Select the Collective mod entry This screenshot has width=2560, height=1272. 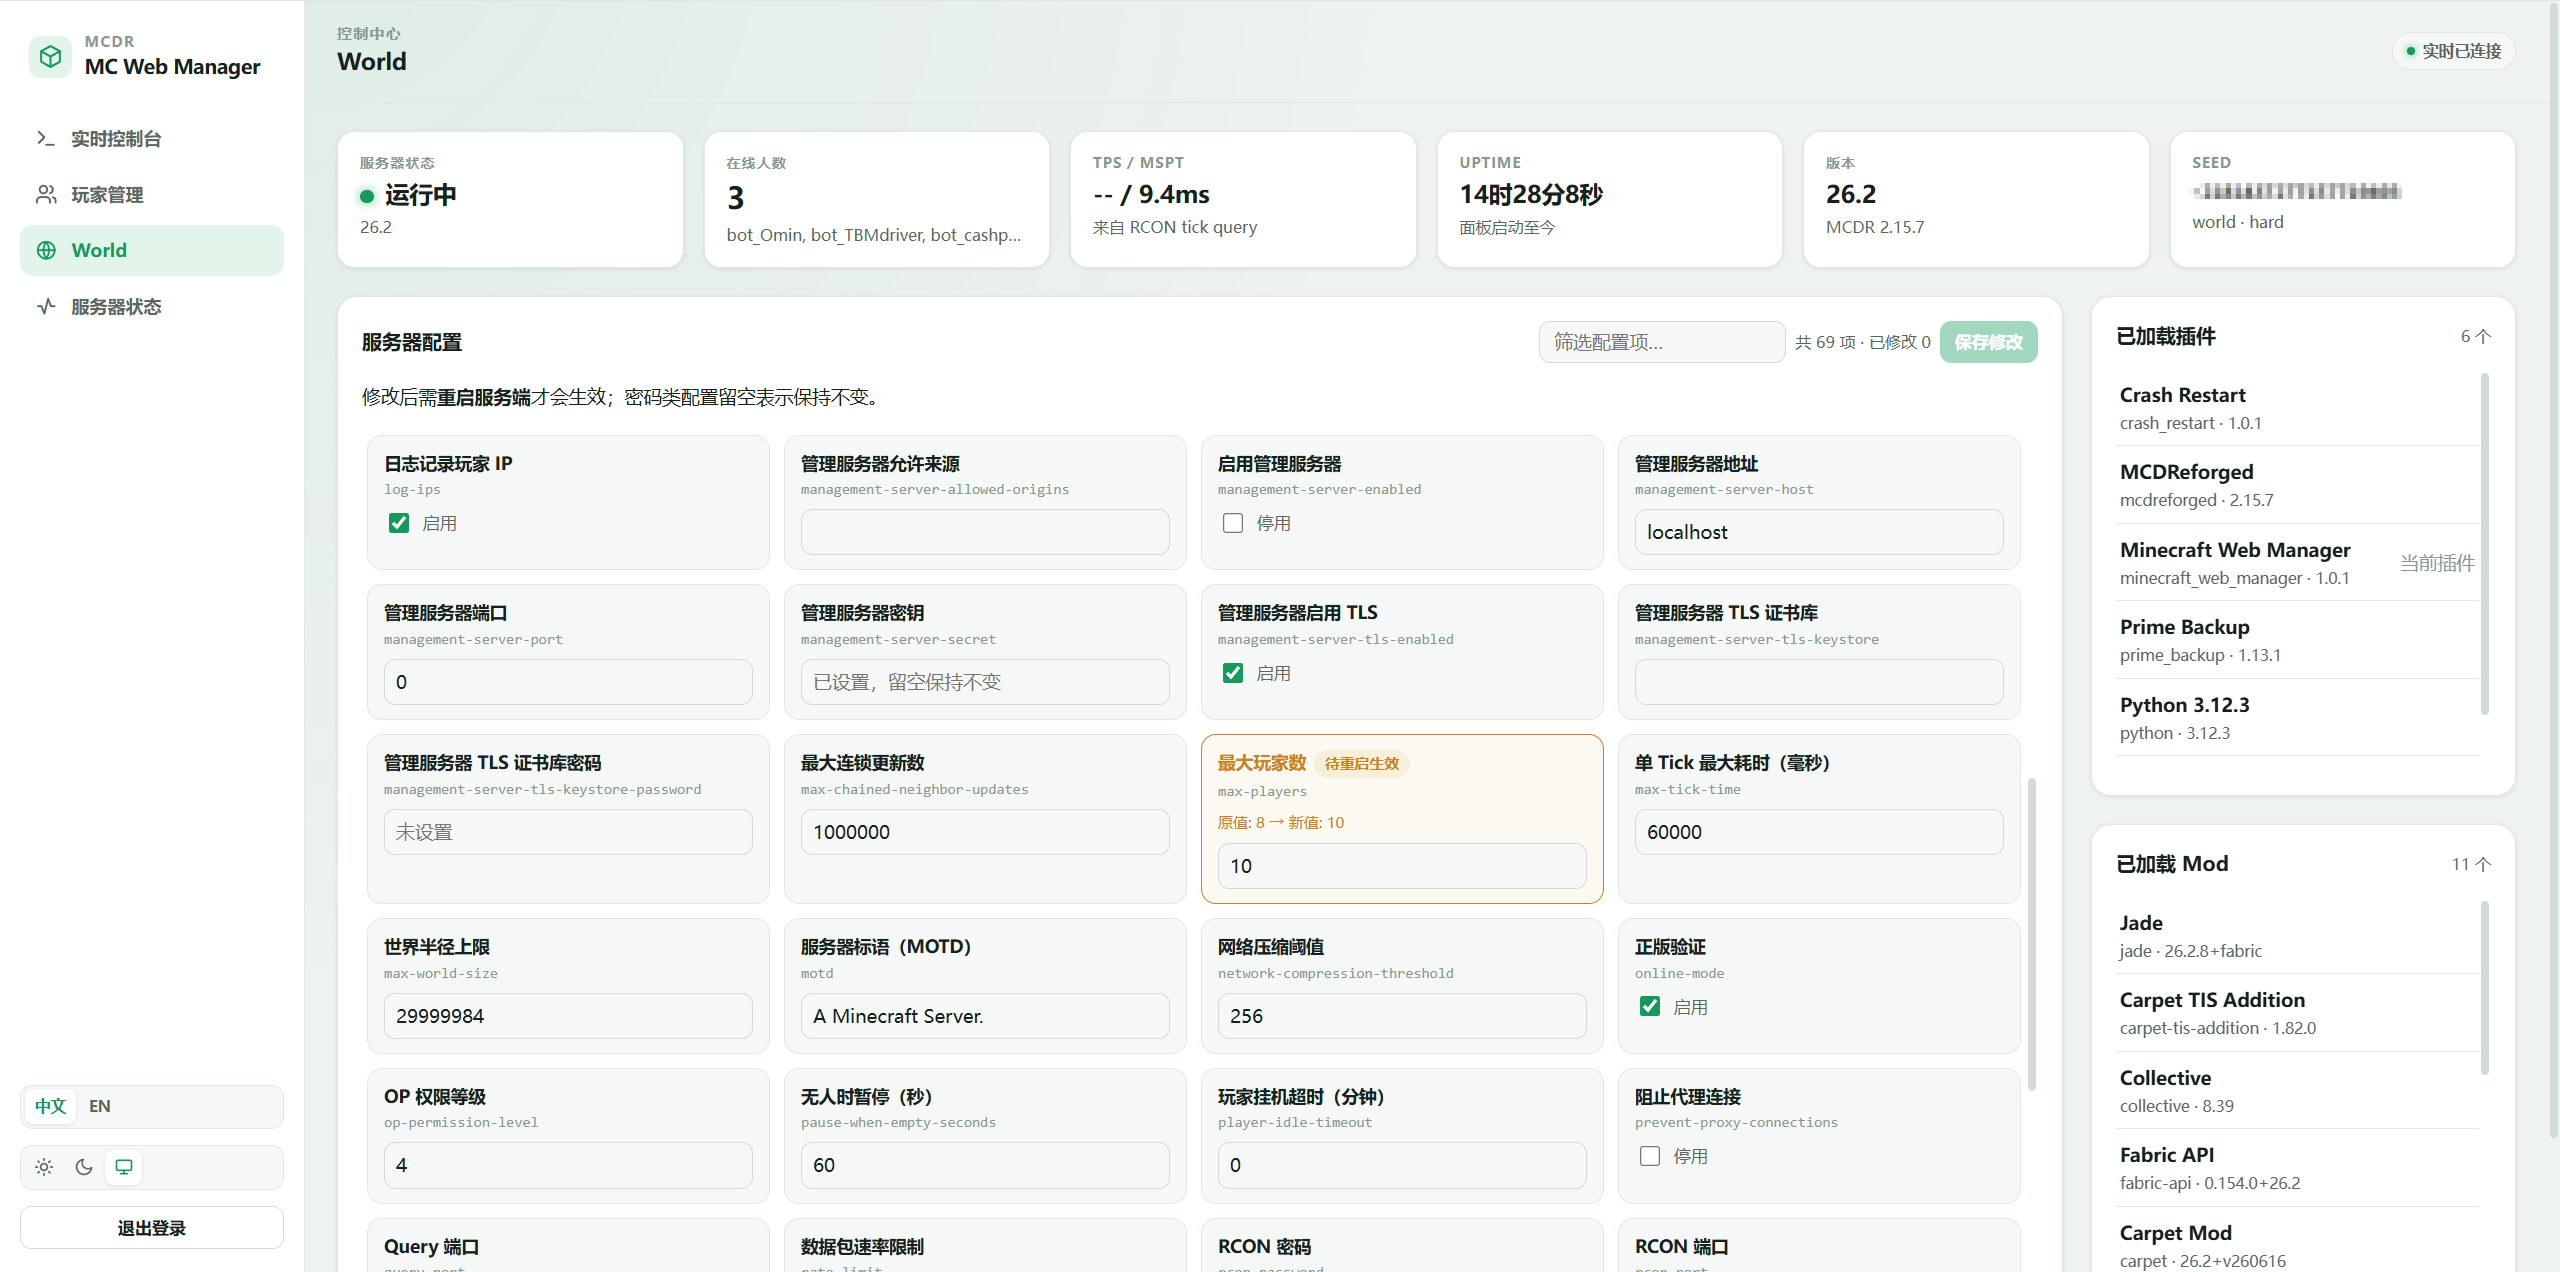(2298, 1091)
